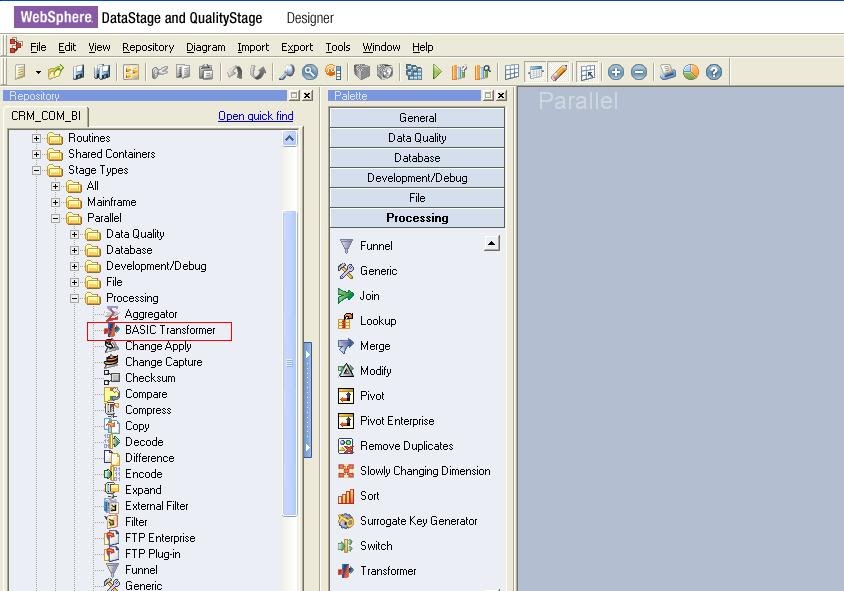The image size is (844, 591).
Task: Click the Open quick find link
Action: 254,116
